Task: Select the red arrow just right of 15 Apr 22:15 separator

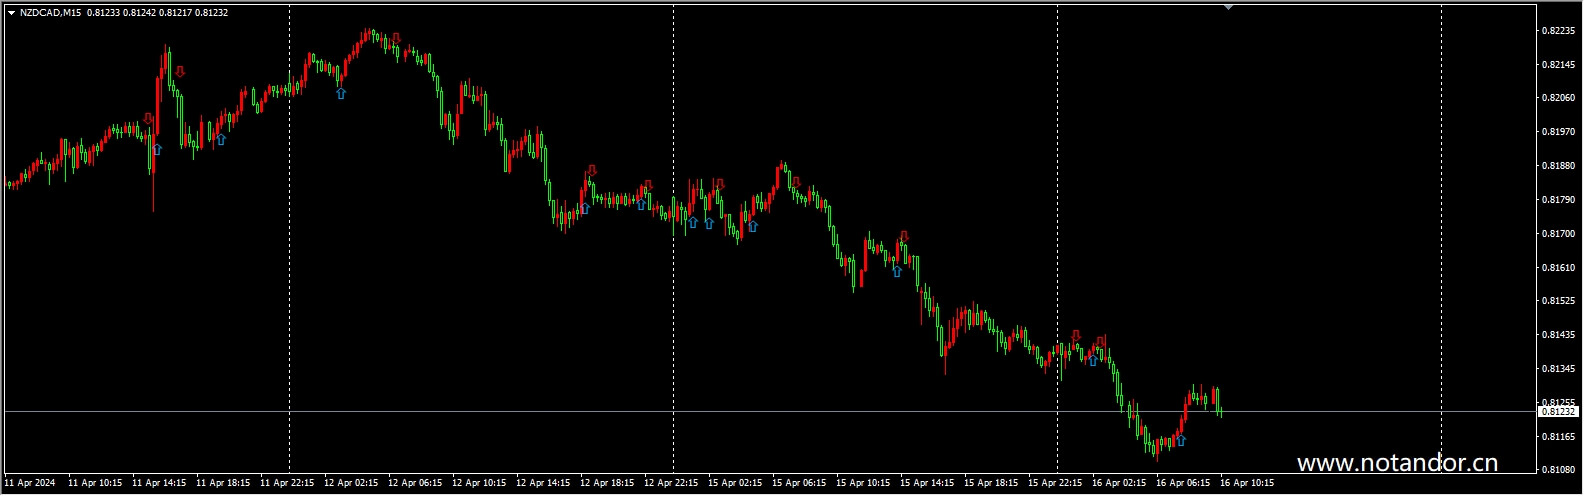Action: pos(1076,335)
